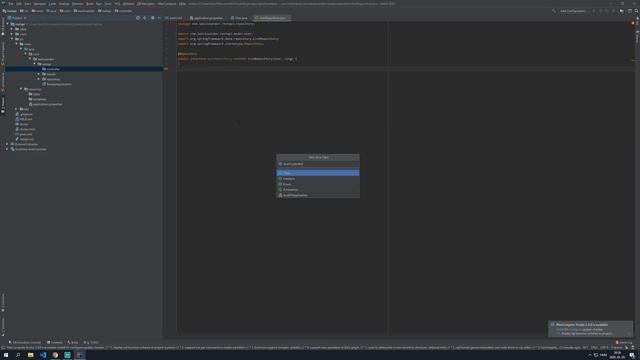640x360 pixels.
Task: Select Class in the New Java Class popup
Action: (318, 173)
